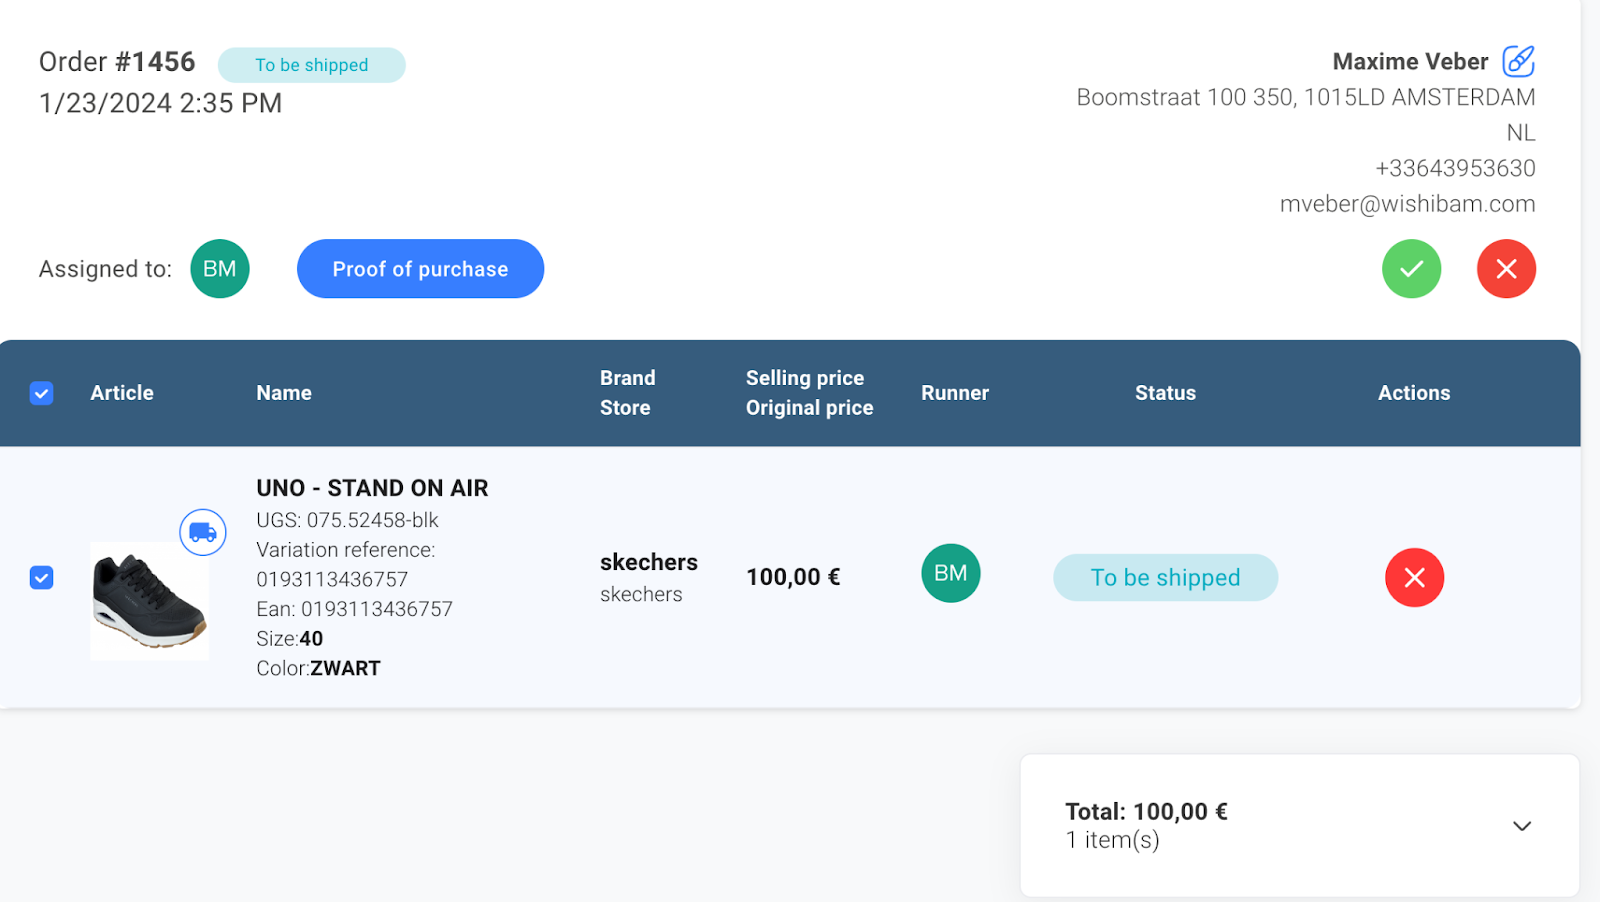Click the Article column header
This screenshot has height=902, width=1600.
coord(122,393)
